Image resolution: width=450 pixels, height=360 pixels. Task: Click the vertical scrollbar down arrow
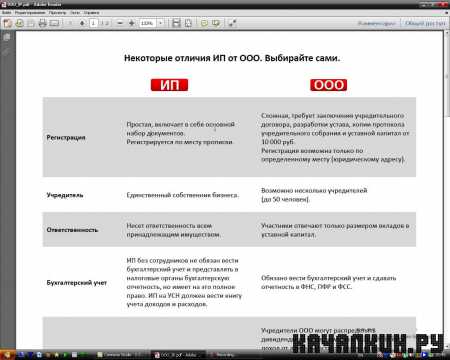click(x=447, y=347)
